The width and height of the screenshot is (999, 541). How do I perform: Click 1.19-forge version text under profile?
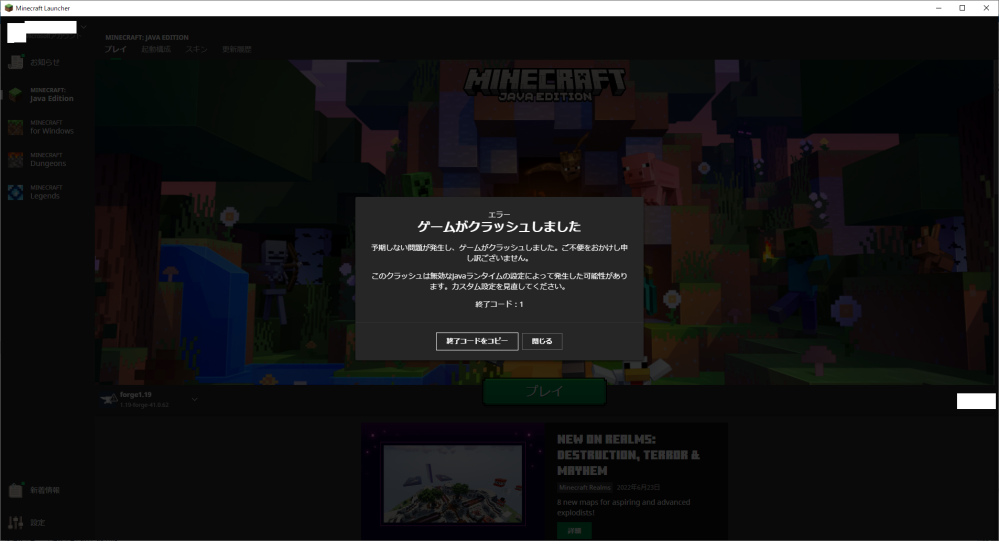point(144,405)
